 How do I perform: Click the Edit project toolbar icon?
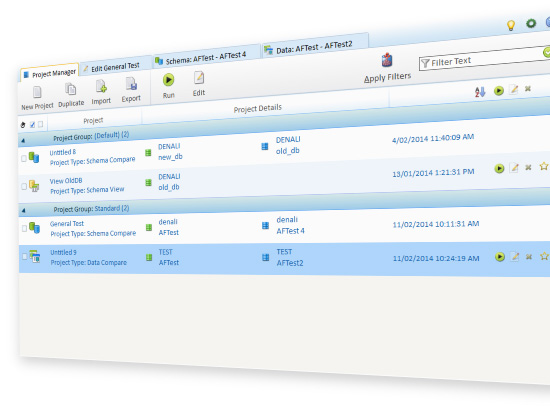point(199,78)
